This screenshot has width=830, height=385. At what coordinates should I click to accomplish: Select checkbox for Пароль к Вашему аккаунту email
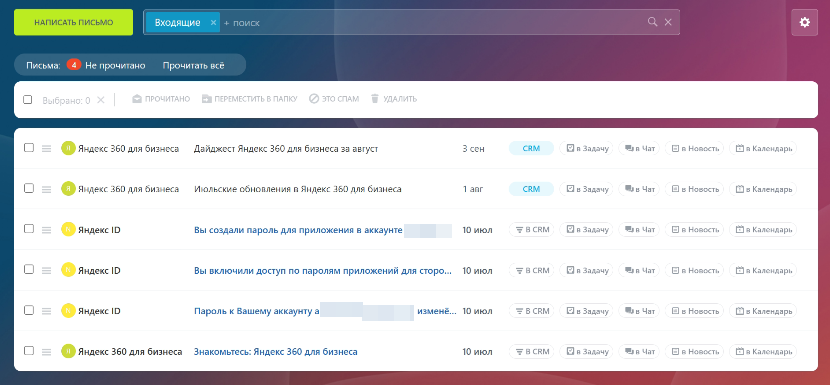29,310
